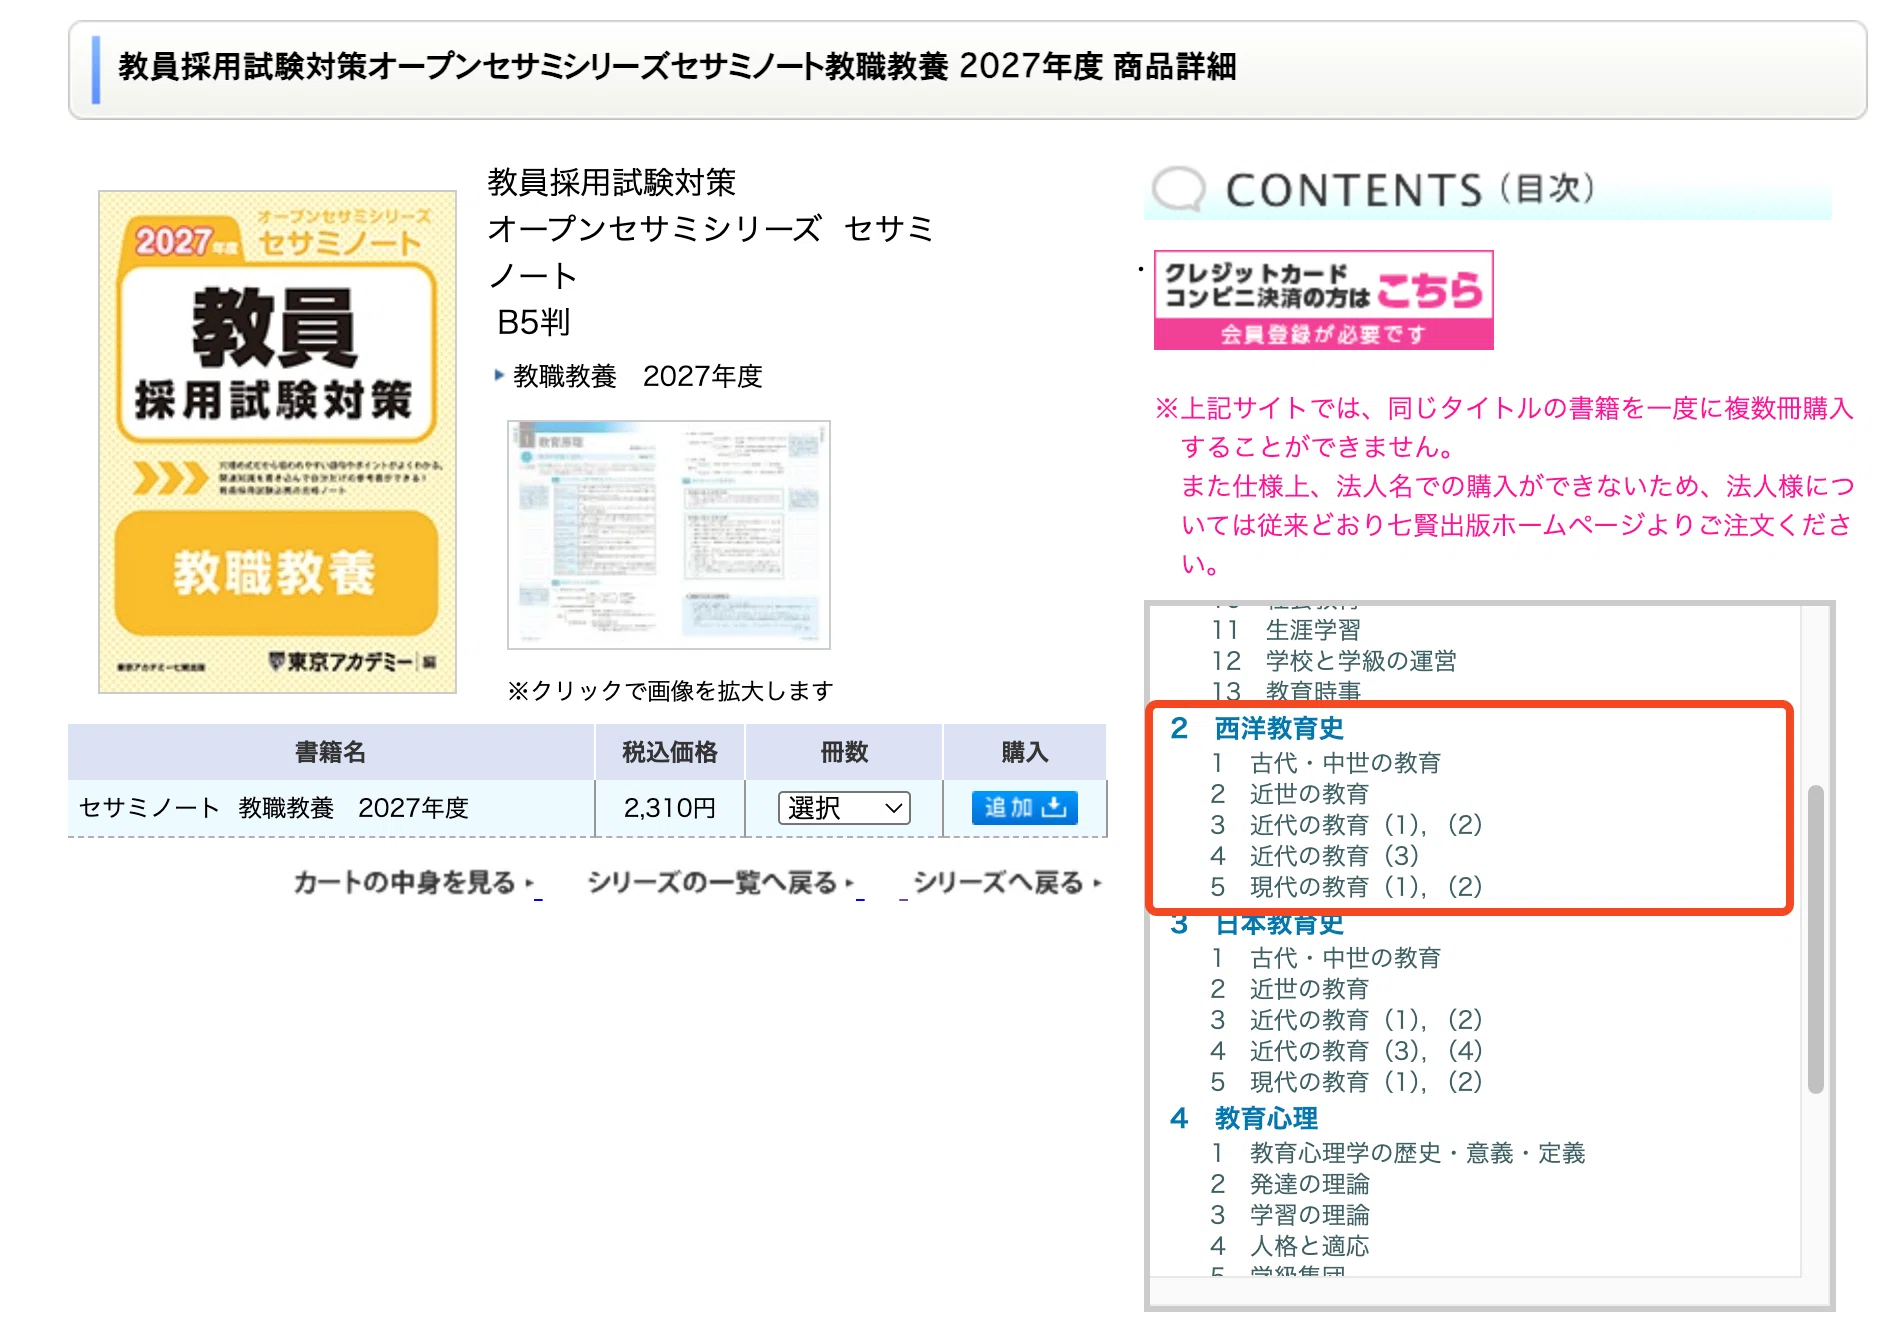Screen dimensions: 1894x1328
Task: Select the '2 西洋教育史' heading text
Action: [x=1257, y=729]
